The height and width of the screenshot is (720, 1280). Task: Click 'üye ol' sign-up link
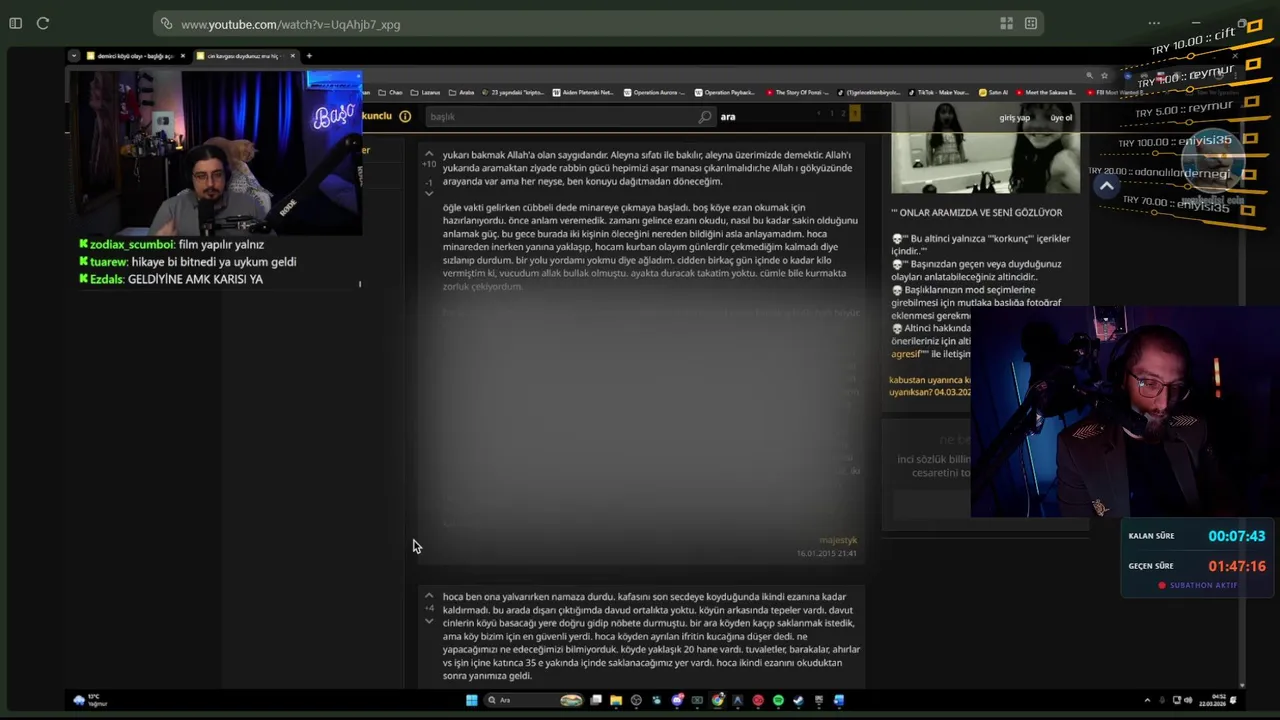[1061, 118]
